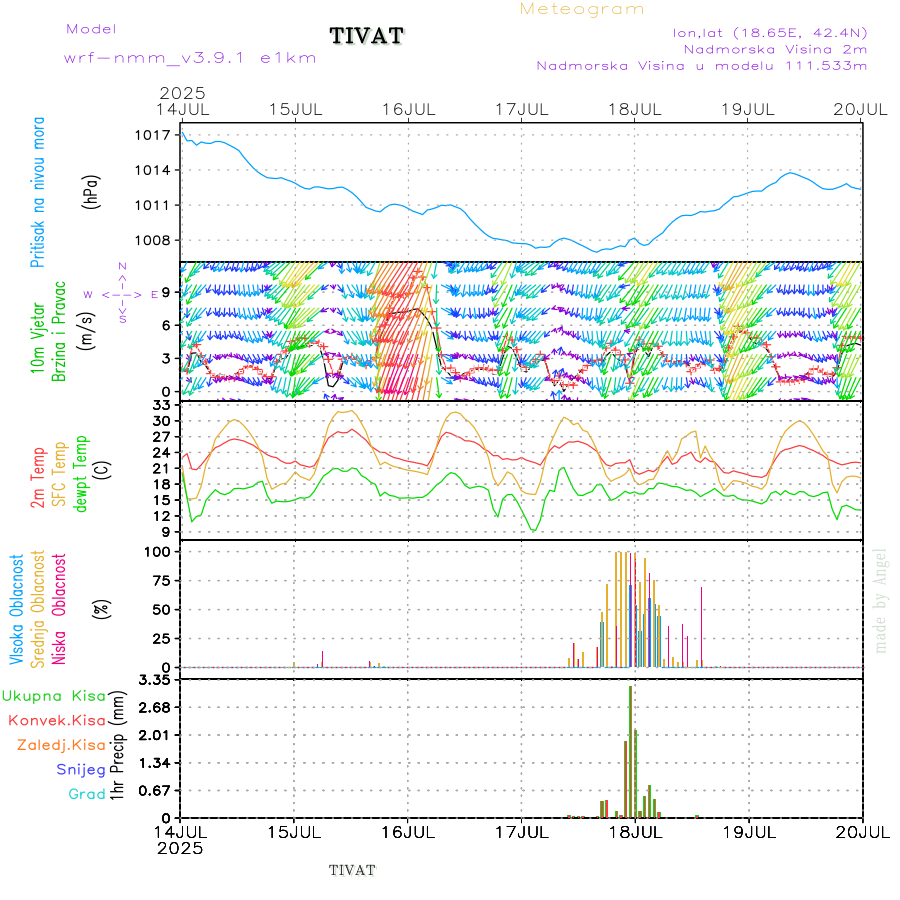Click the "50" cloud cover axis value

(x=162, y=610)
